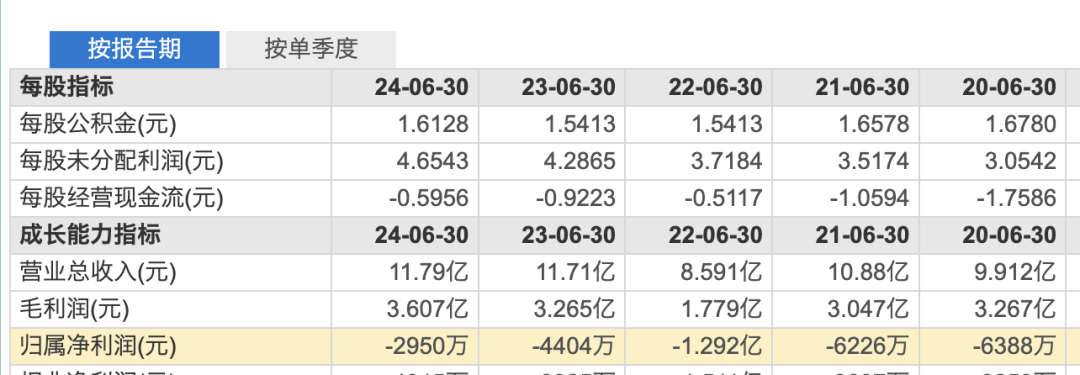Click the 24-06-30 column header under 每股指标
The height and width of the screenshot is (375, 1080).
[422, 88]
